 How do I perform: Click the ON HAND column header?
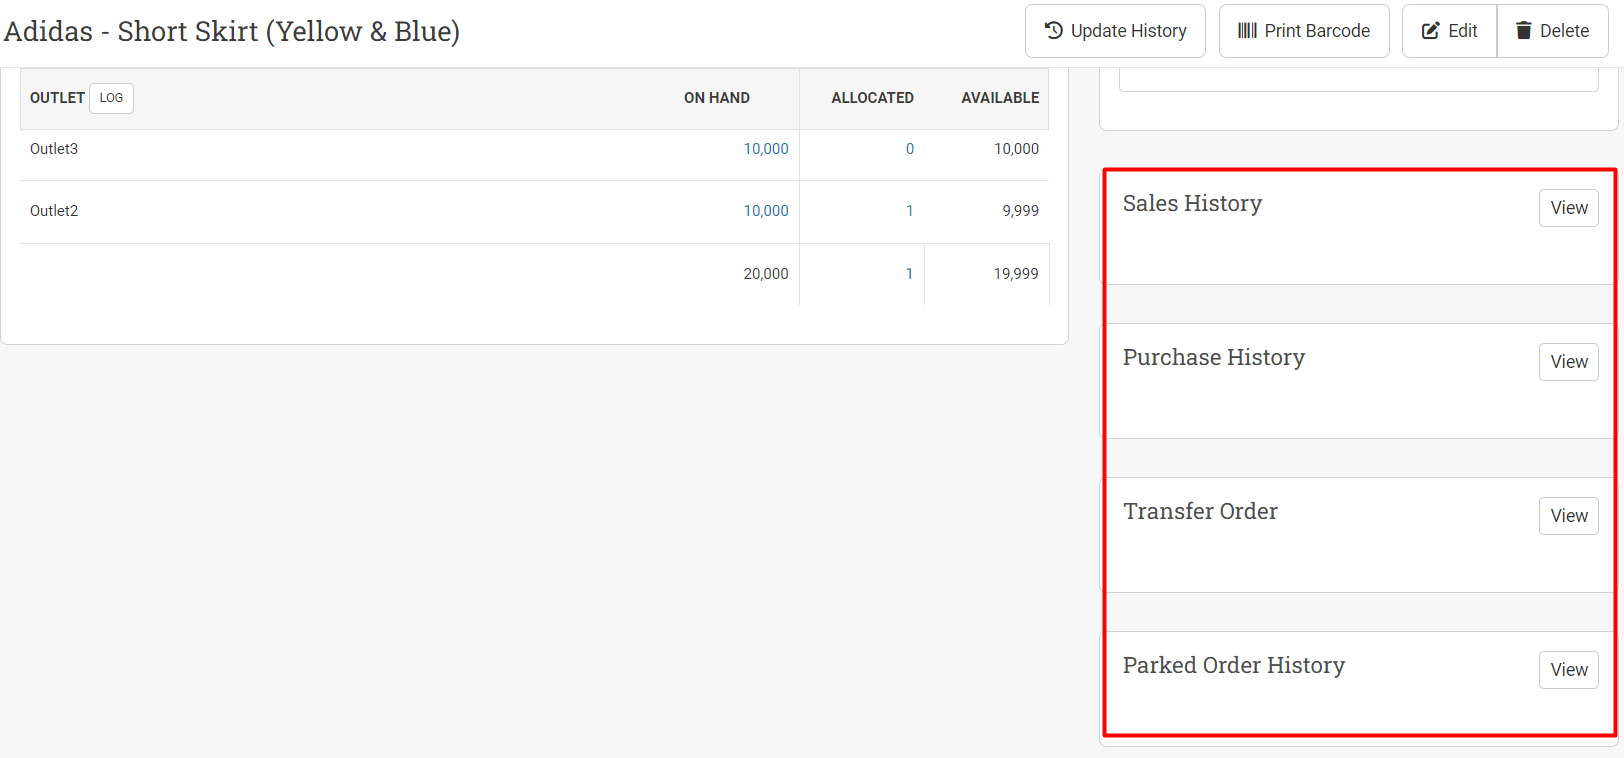(x=717, y=98)
